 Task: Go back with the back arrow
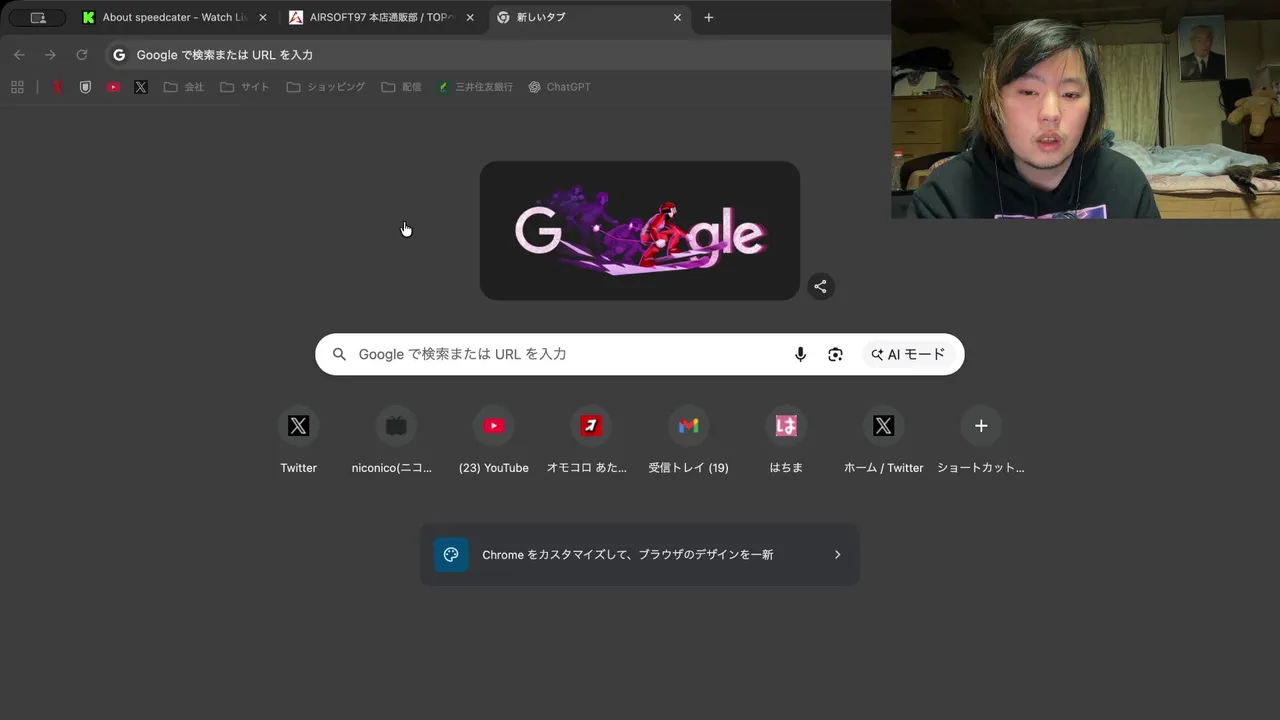point(19,55)
